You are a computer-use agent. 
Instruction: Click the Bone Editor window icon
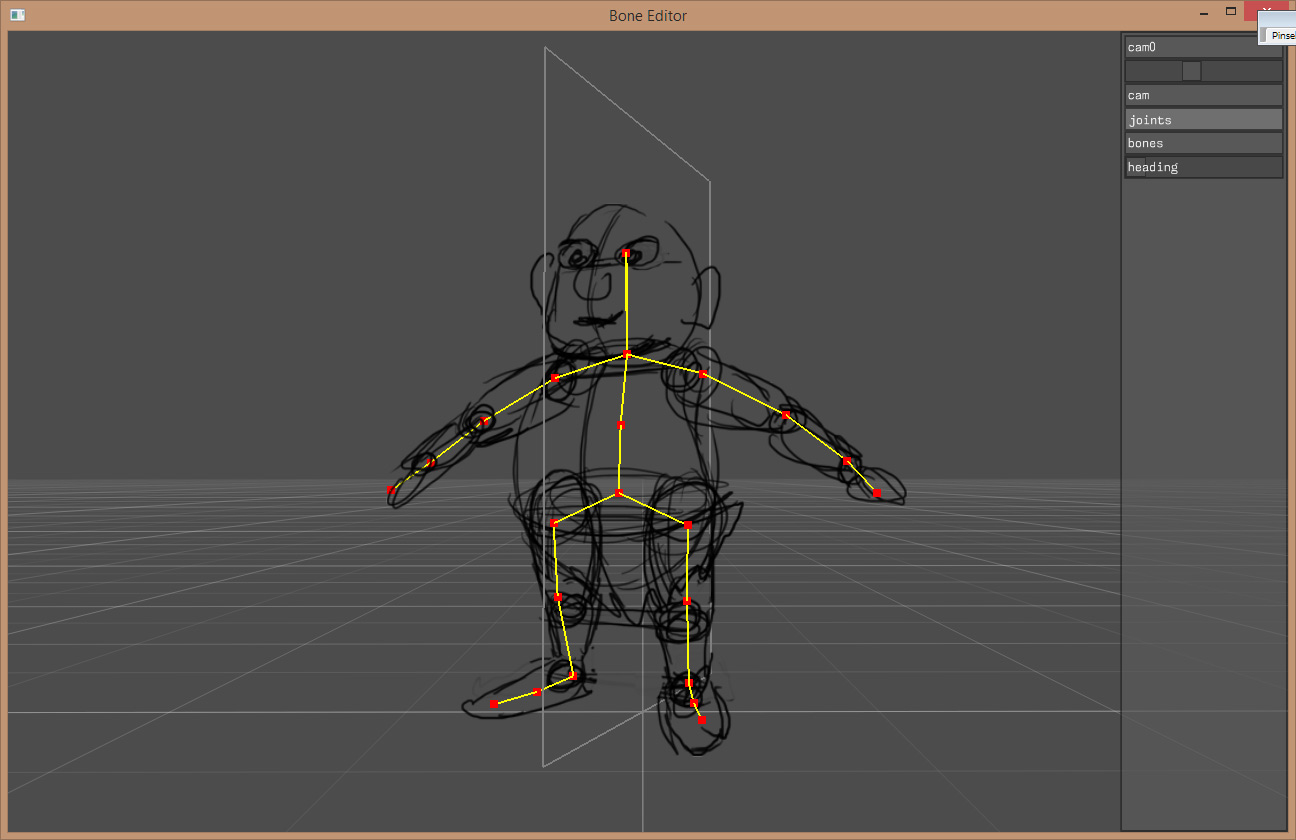(17, 15)
